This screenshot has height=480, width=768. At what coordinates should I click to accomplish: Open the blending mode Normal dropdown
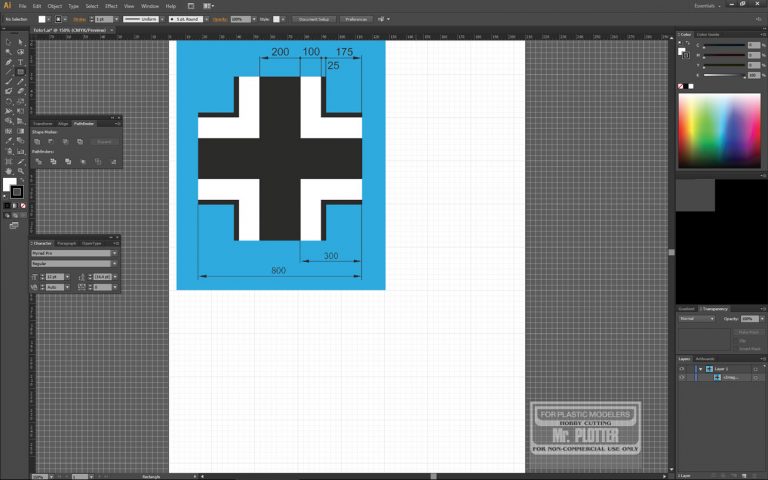[x=697, y=319]
